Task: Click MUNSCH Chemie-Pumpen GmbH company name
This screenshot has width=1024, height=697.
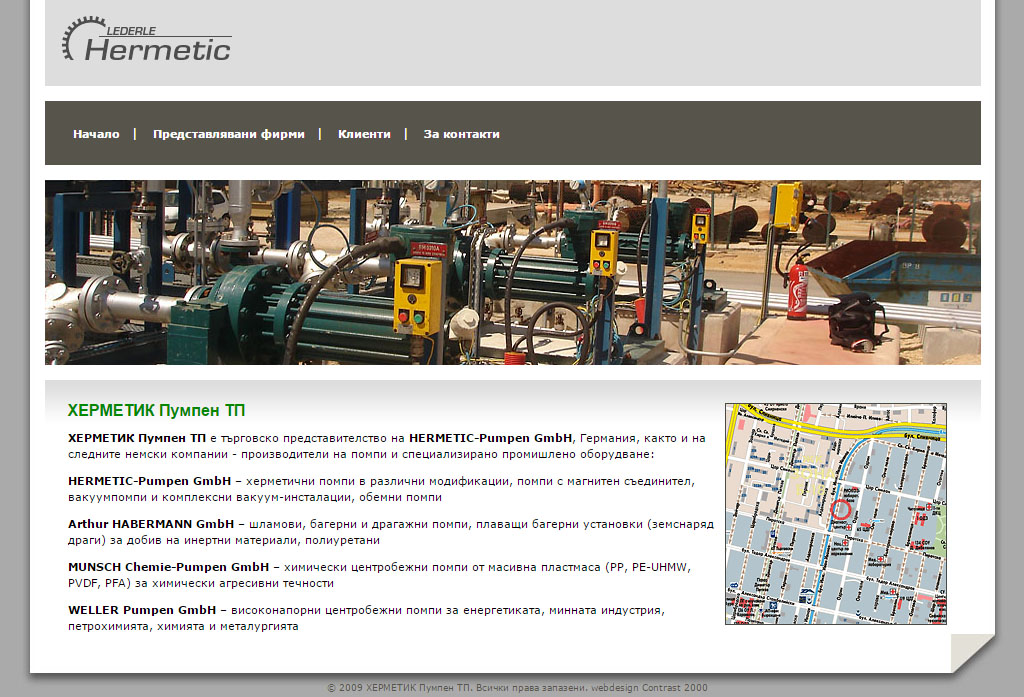Action: tap(155, 567)
